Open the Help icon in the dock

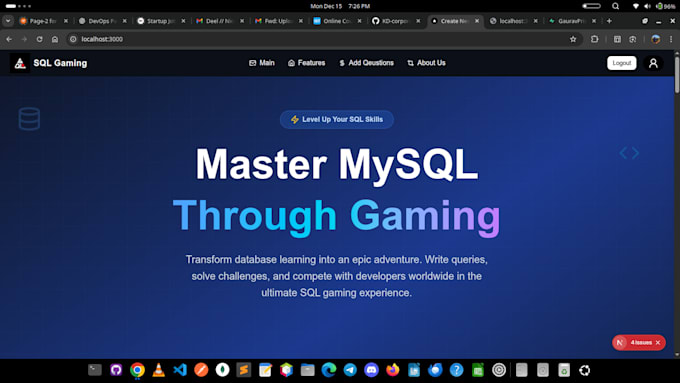pyautogui.click(x=456, y=370)
